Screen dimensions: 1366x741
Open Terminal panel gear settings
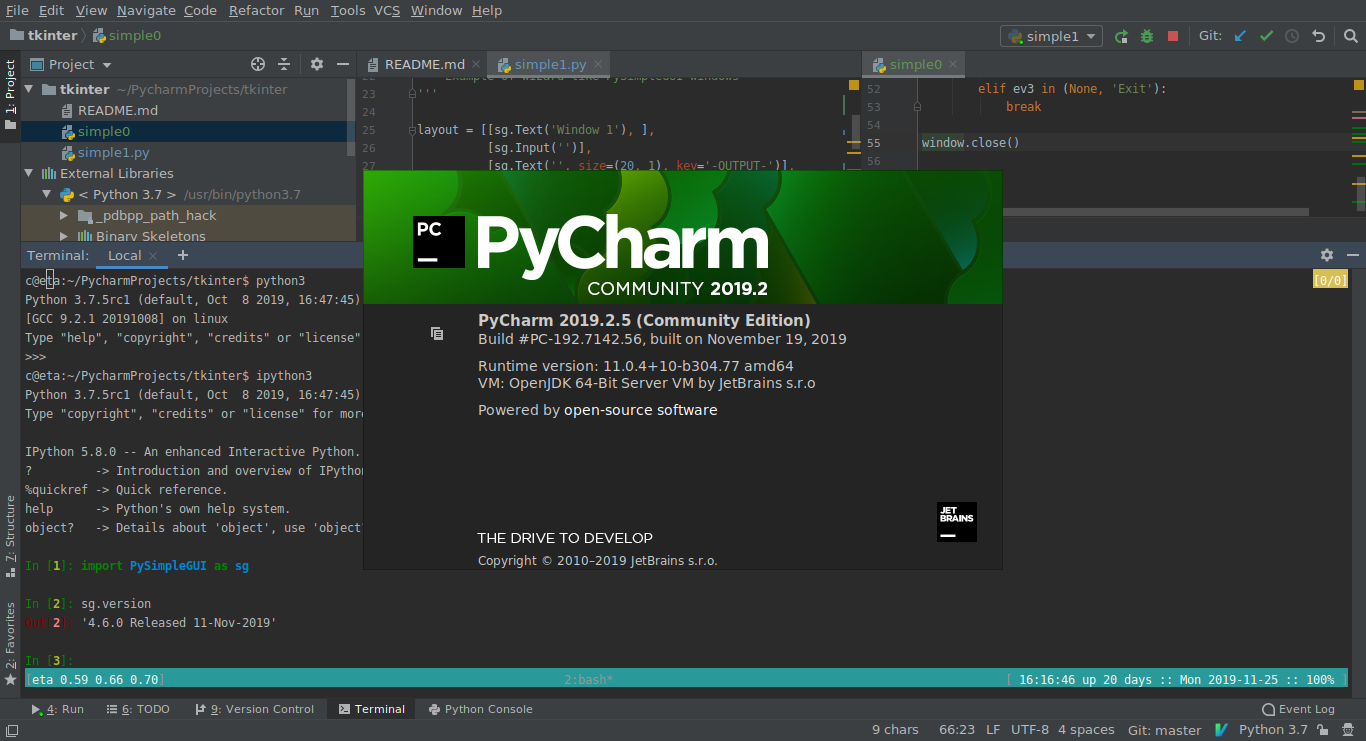click(x=1327, y=255)
